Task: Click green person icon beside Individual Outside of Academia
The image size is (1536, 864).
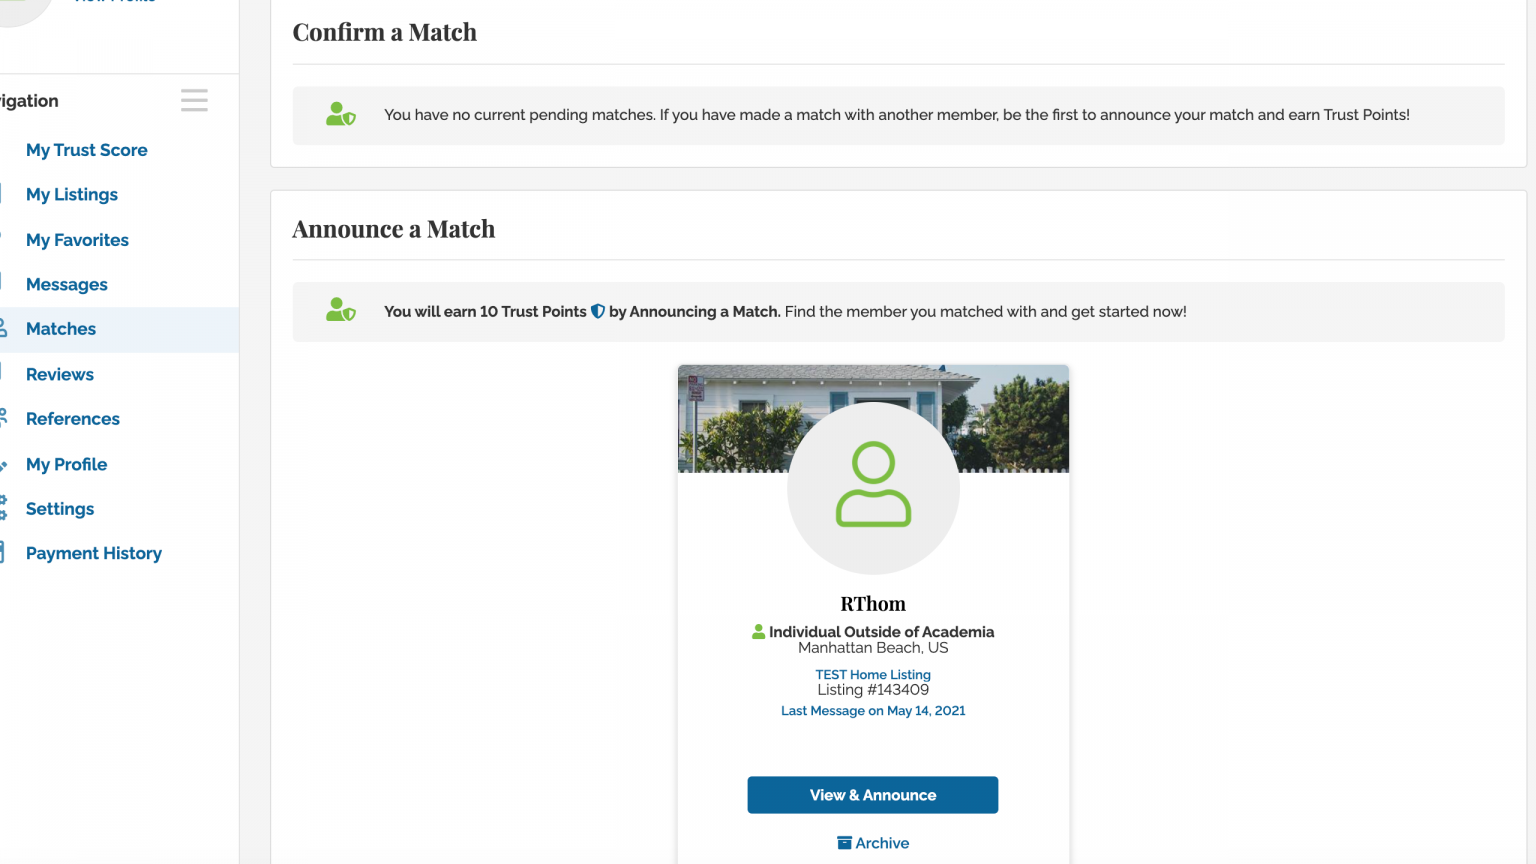Action: click(758, 632)
